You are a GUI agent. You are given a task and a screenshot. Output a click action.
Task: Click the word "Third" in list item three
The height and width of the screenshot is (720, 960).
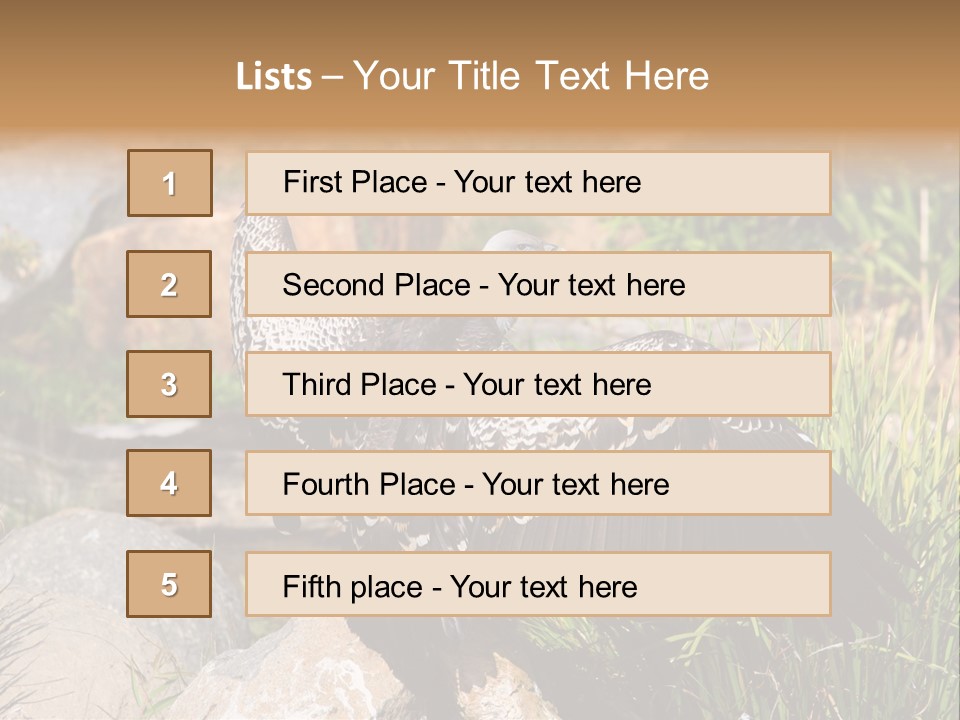pos(319,385)
